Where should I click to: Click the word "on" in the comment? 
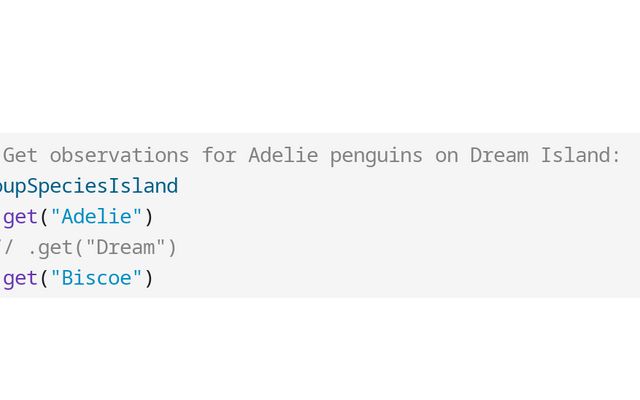(446, 157)
